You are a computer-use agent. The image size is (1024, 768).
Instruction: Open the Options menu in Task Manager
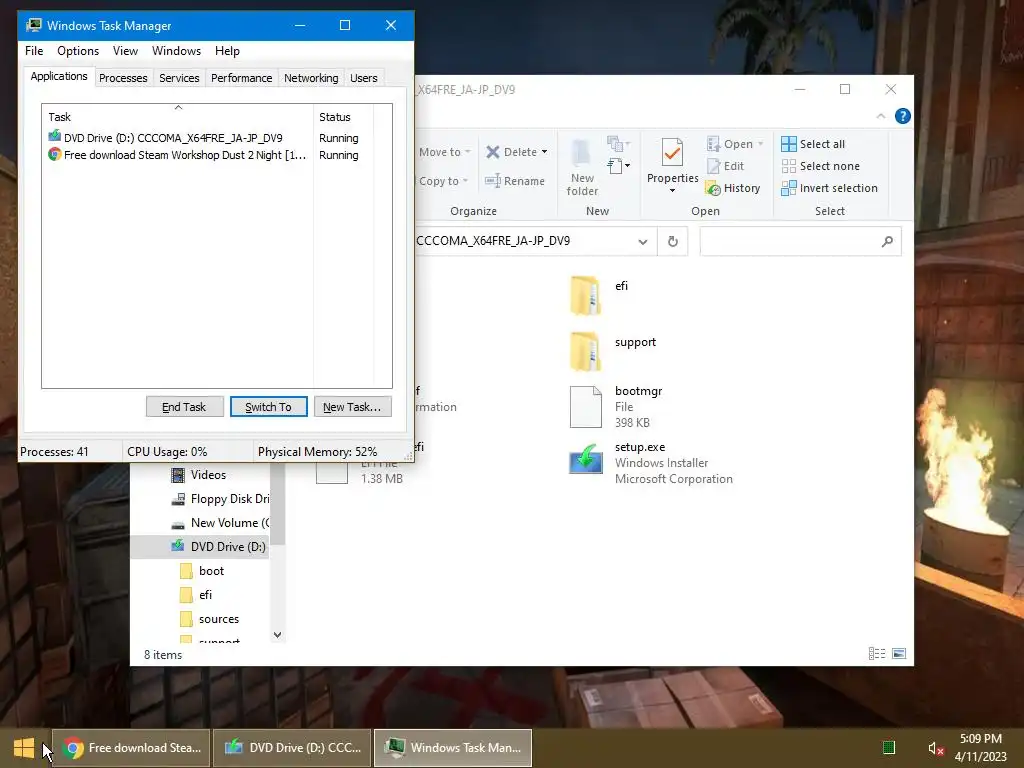[x=78, y=51]
